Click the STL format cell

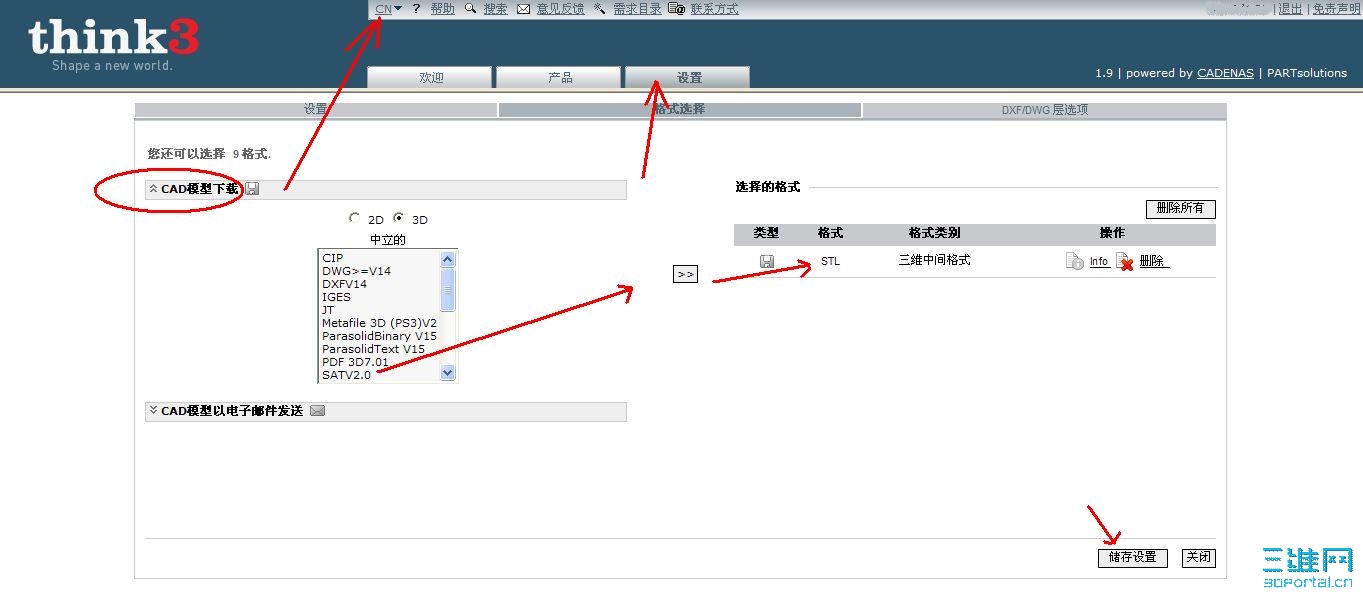pyautogui.click(x=830, y=261)
